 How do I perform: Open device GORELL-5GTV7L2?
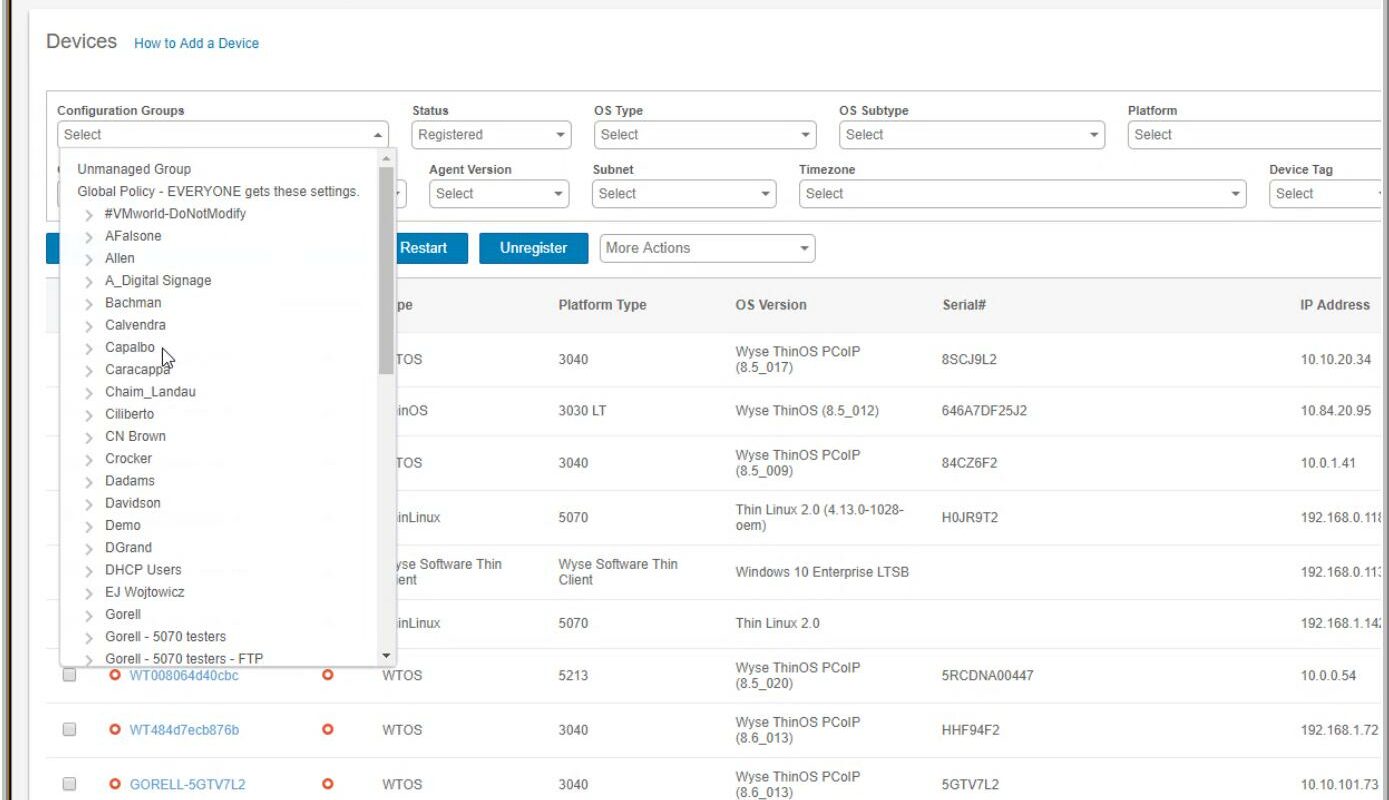click(x=187, y=785)
